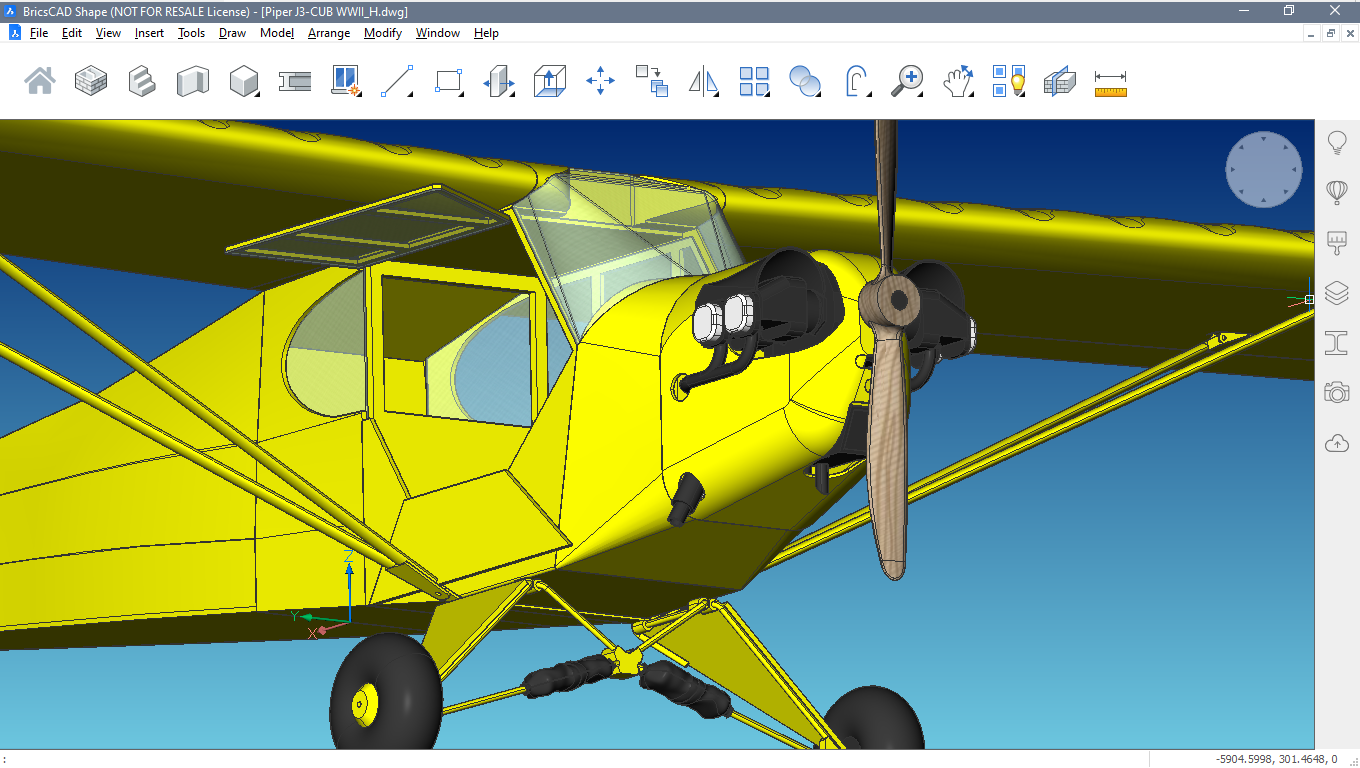
Task: Select the Extrude tool
Action: tap(550, 81)
